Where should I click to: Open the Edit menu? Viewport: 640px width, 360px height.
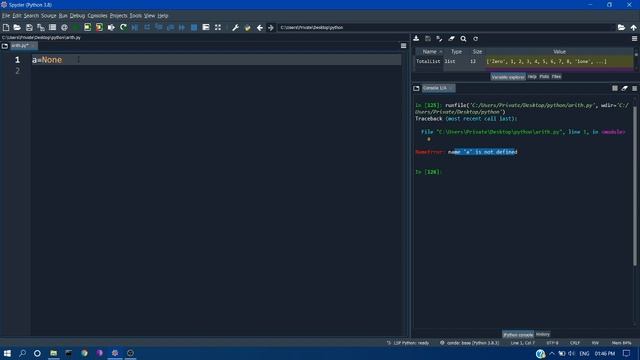(17, 16)
